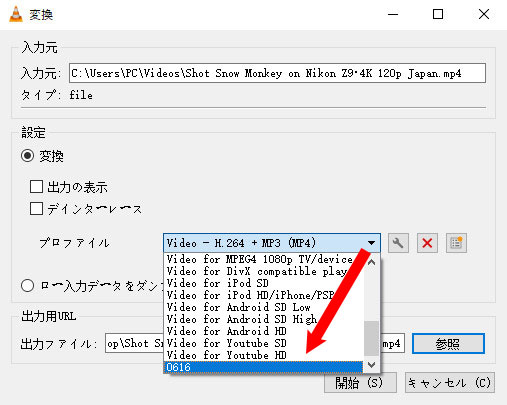Create a new profile icon
The width and height of the screenshot is (507, 405).
tap(456, 243)
